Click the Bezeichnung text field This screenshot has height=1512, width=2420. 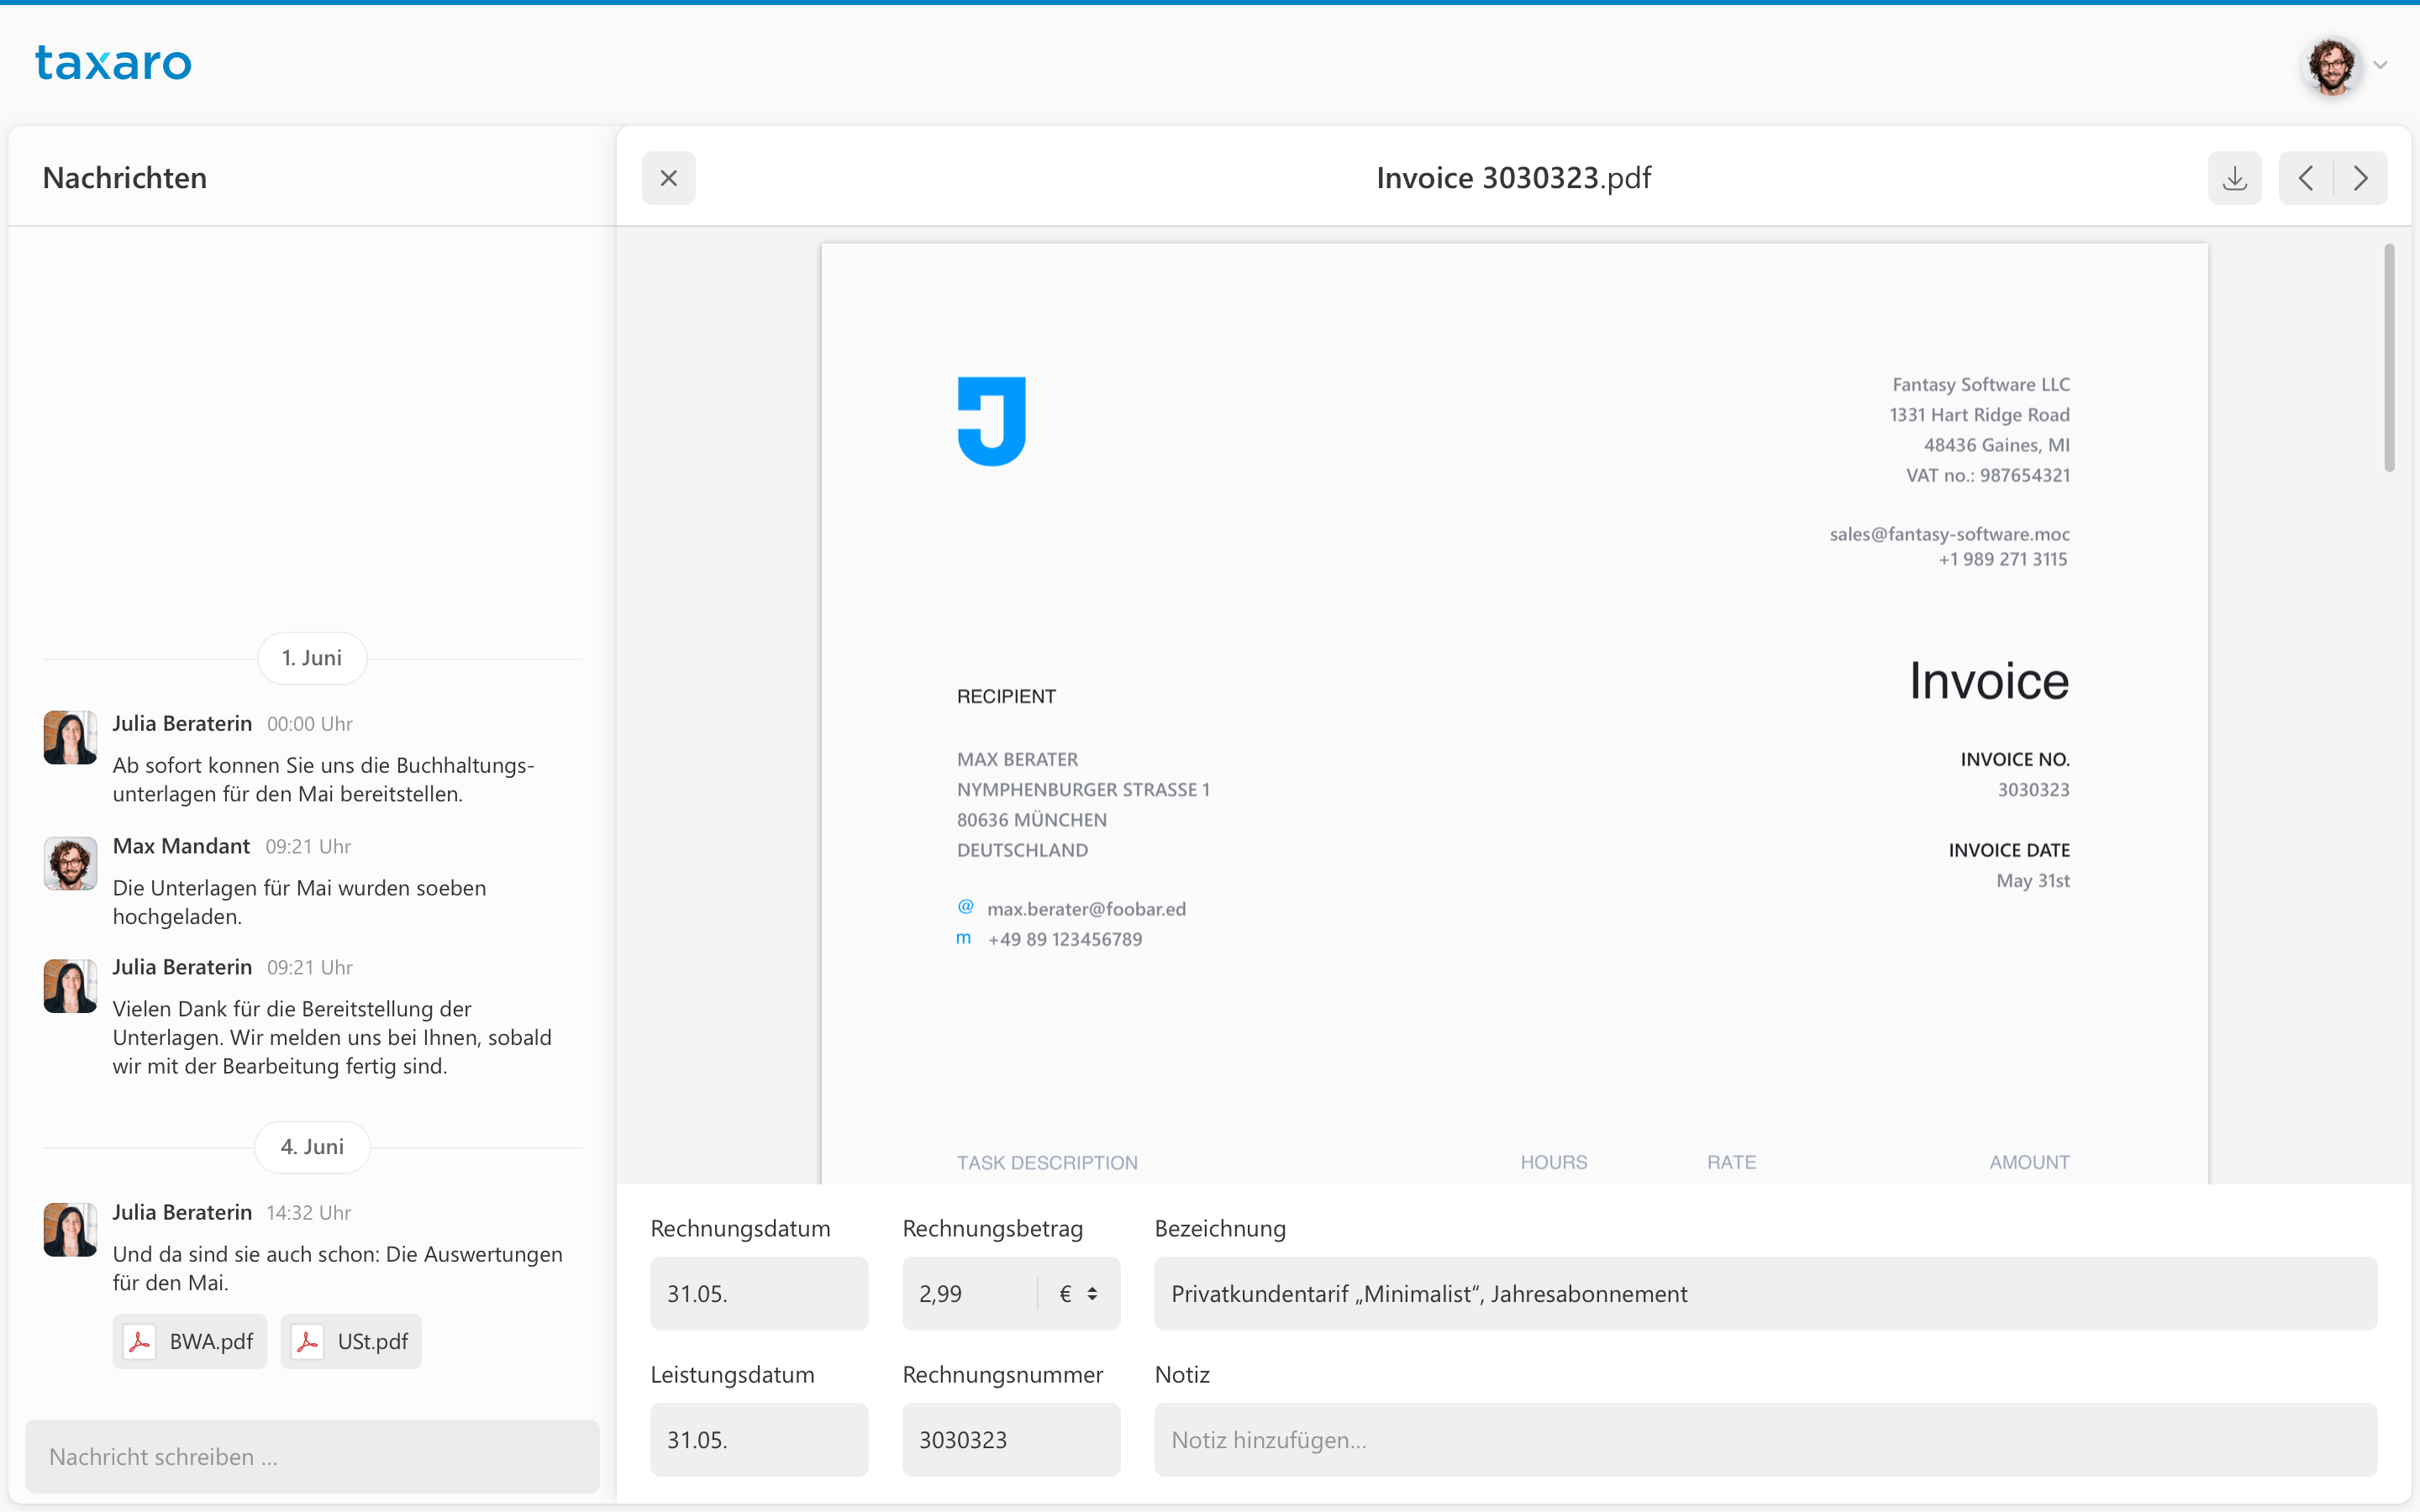point(1764,1294)
